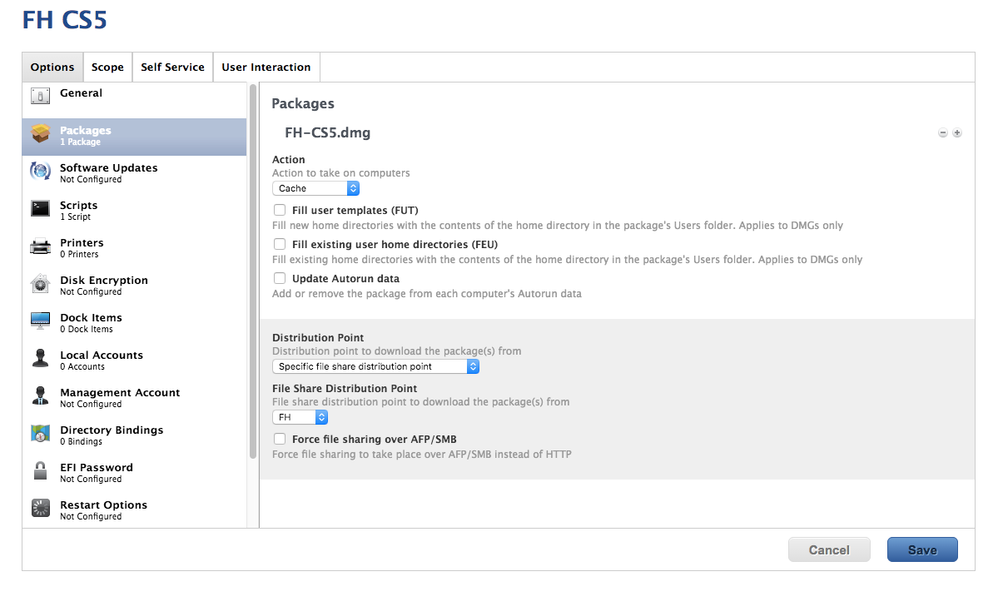Open the Scripts terminal icon

point(40,209)
